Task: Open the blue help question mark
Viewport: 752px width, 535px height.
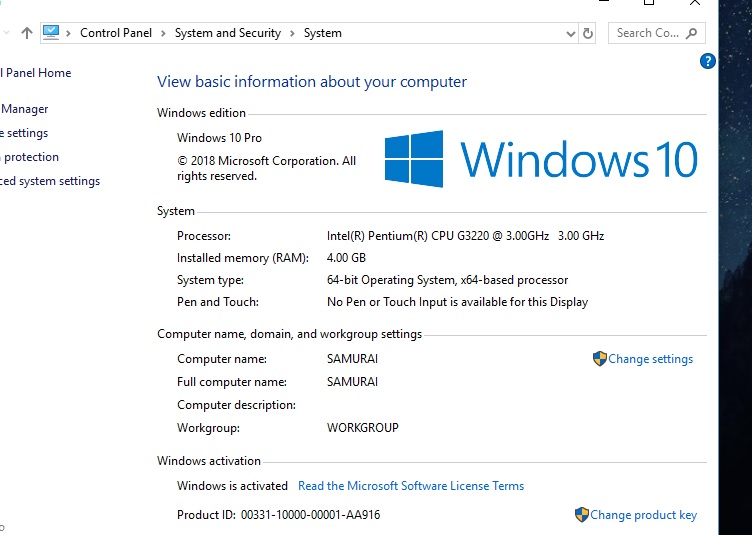Action: pos(707,61)
